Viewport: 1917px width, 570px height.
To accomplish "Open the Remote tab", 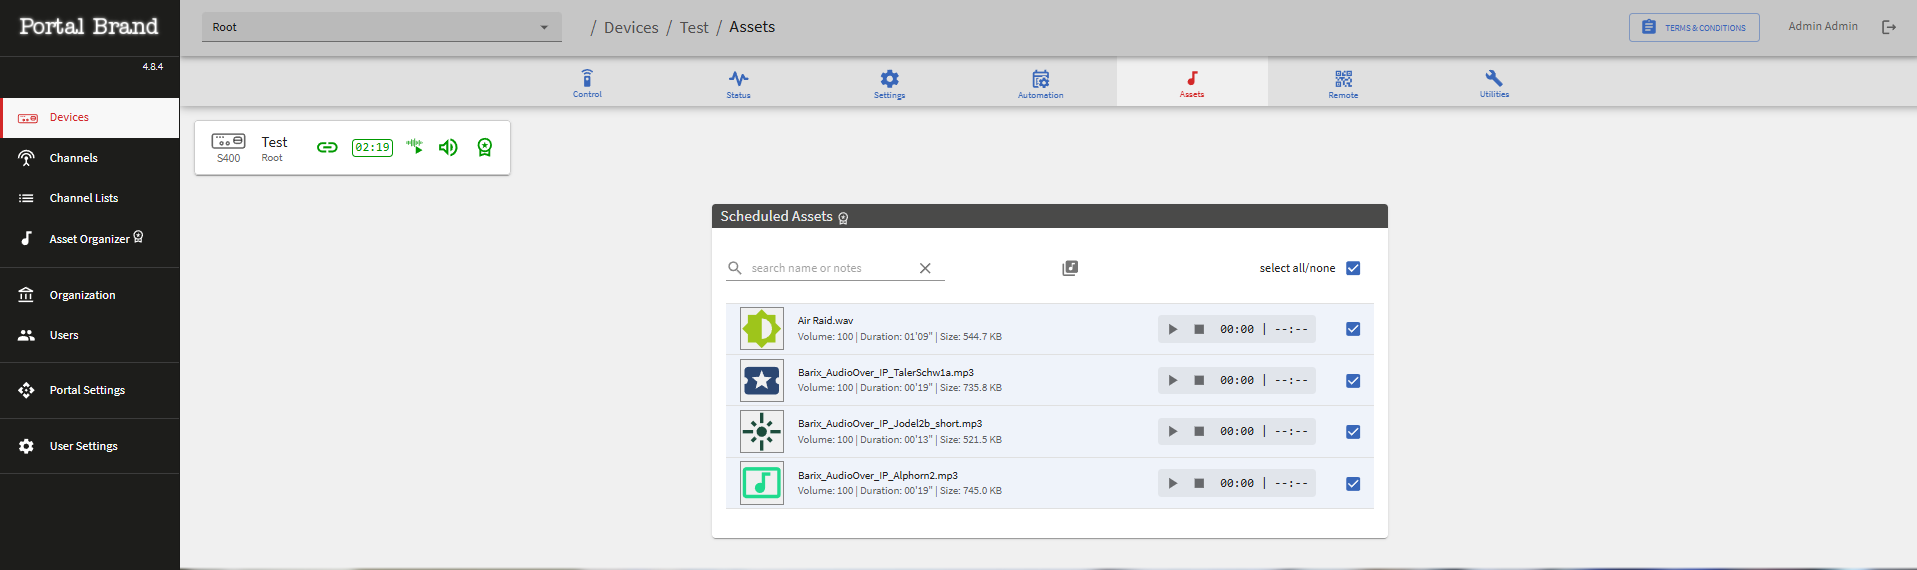I will 1343,82.
